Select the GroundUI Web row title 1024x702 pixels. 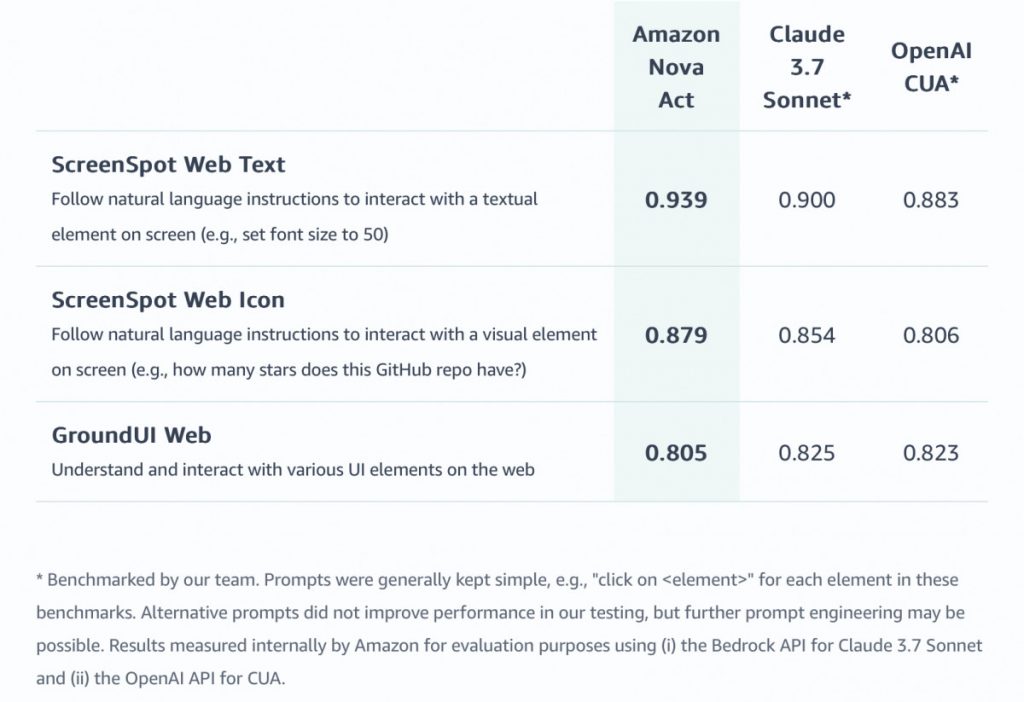131,435
